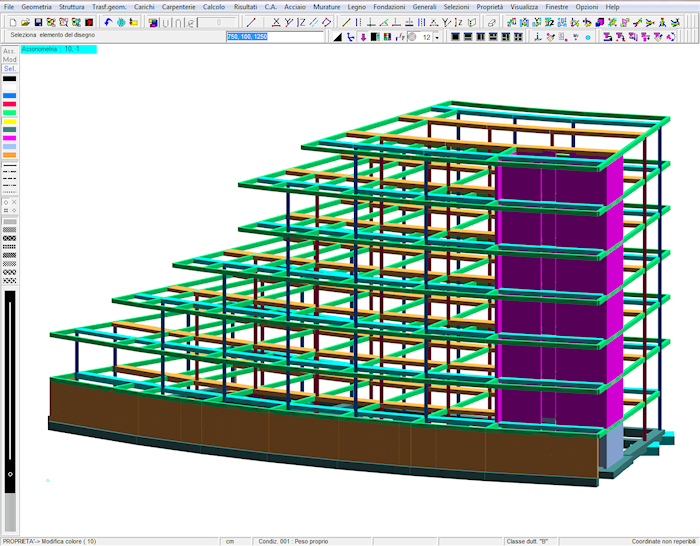The height and width of the screenshot is (546, 700).
Task: Open the Carpenterie menu
Action: (x=179, y=6)
